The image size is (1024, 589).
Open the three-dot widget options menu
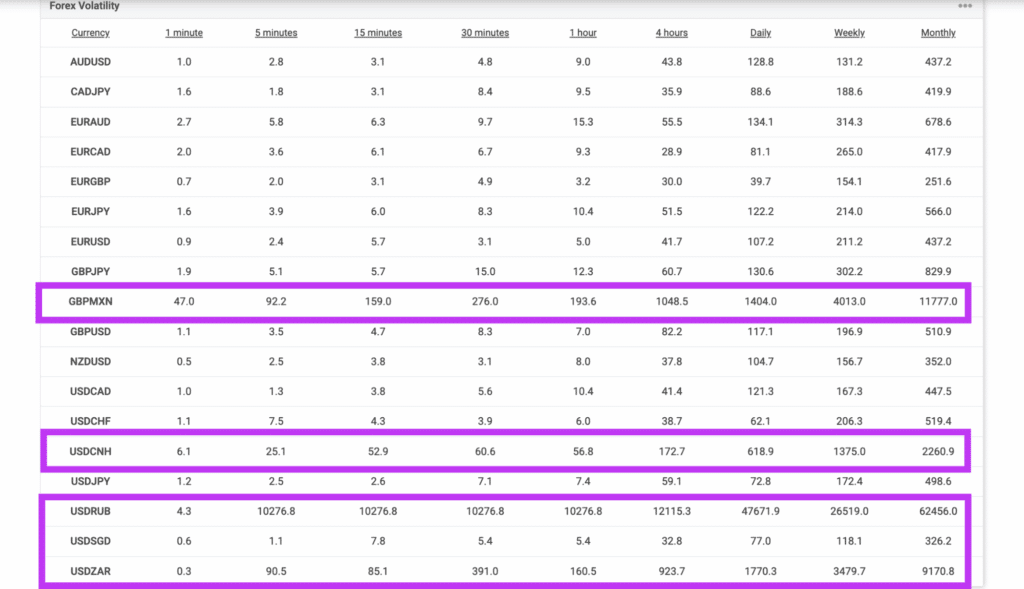[965, 6]
